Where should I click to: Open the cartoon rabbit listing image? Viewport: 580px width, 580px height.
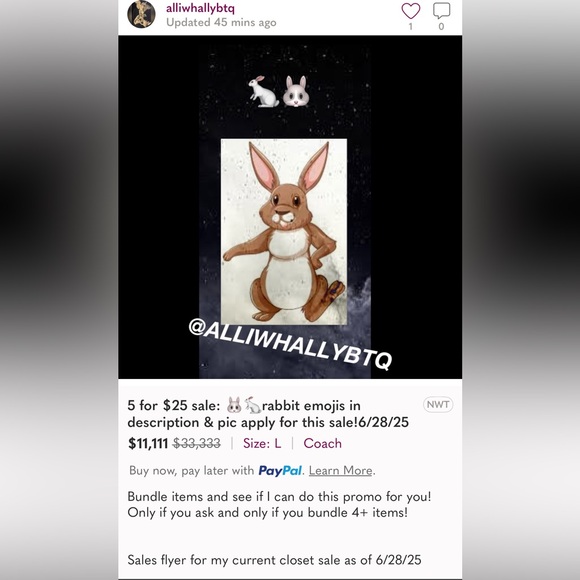(284, 232)
